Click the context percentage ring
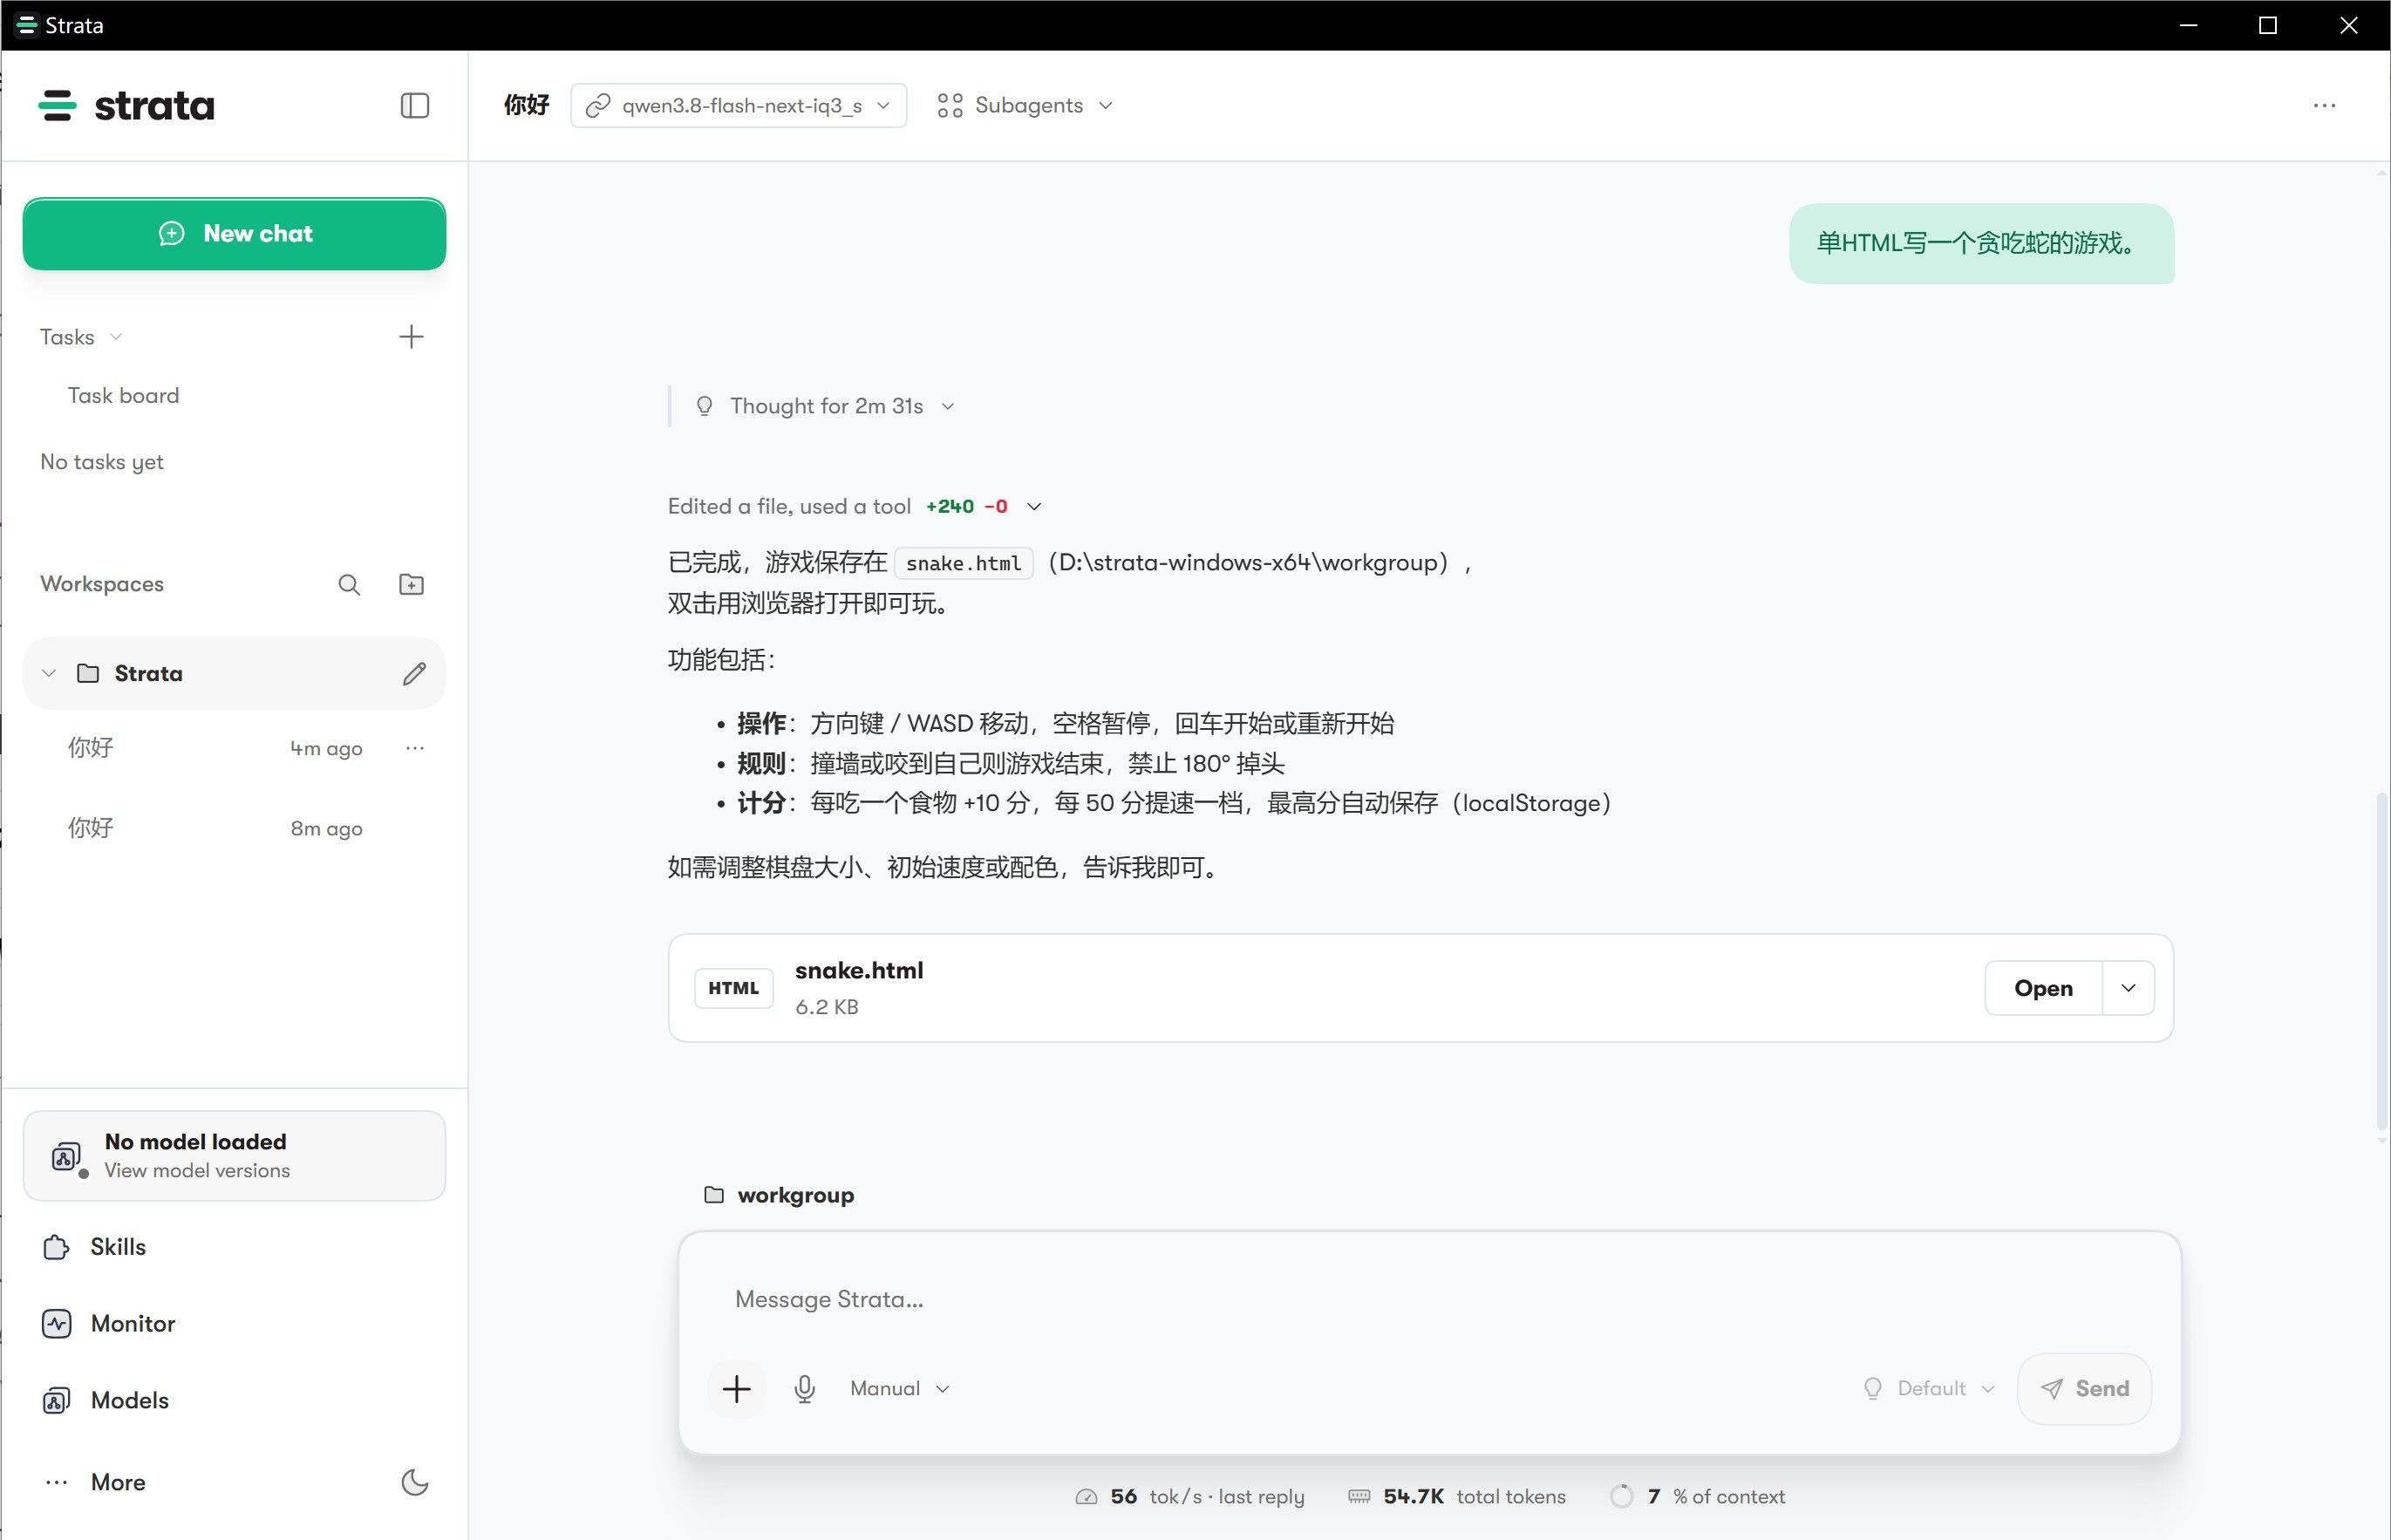Image resolution: width=2391 pixels, height=1540 pixels. tap(1622, 1497)
